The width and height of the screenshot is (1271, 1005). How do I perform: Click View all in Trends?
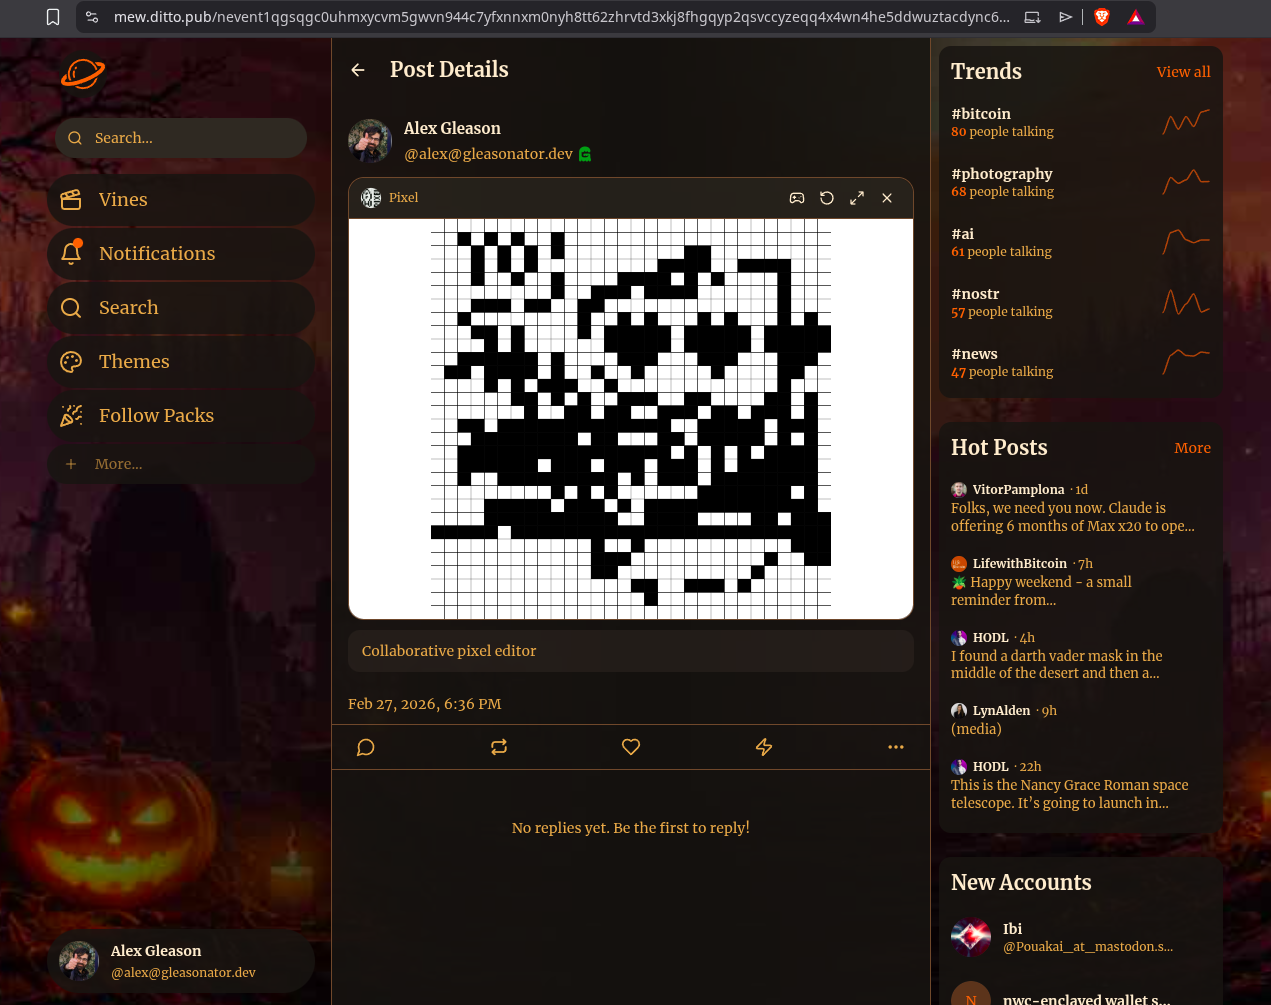click(1183, 72)
